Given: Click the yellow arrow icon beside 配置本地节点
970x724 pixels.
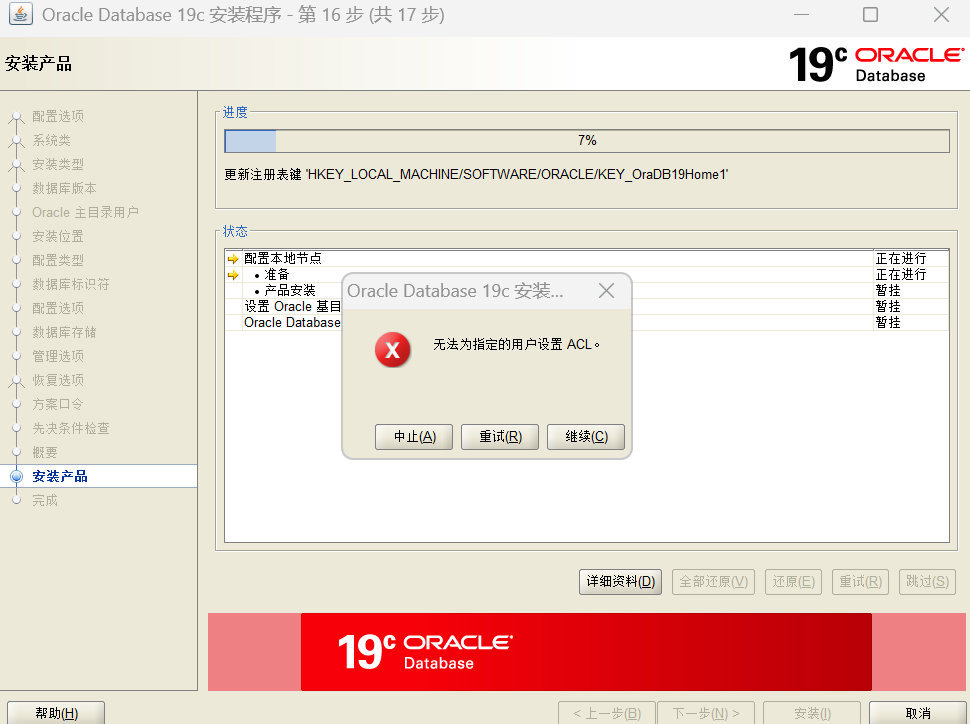Looking at the screenshot, I should pyautogui.click(x=233, y=259).
